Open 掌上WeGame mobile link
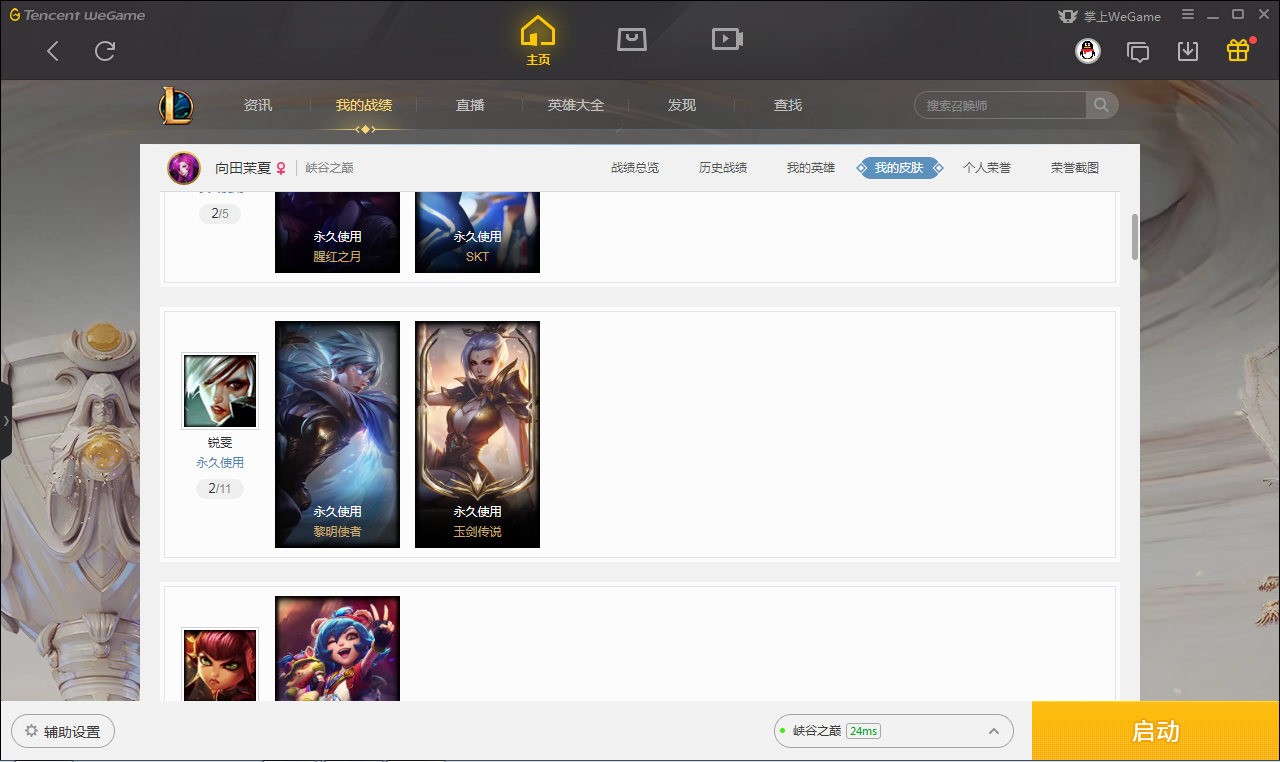Image resolution: width=1280 pixels, height=762 pixels. pos(1109,16)
